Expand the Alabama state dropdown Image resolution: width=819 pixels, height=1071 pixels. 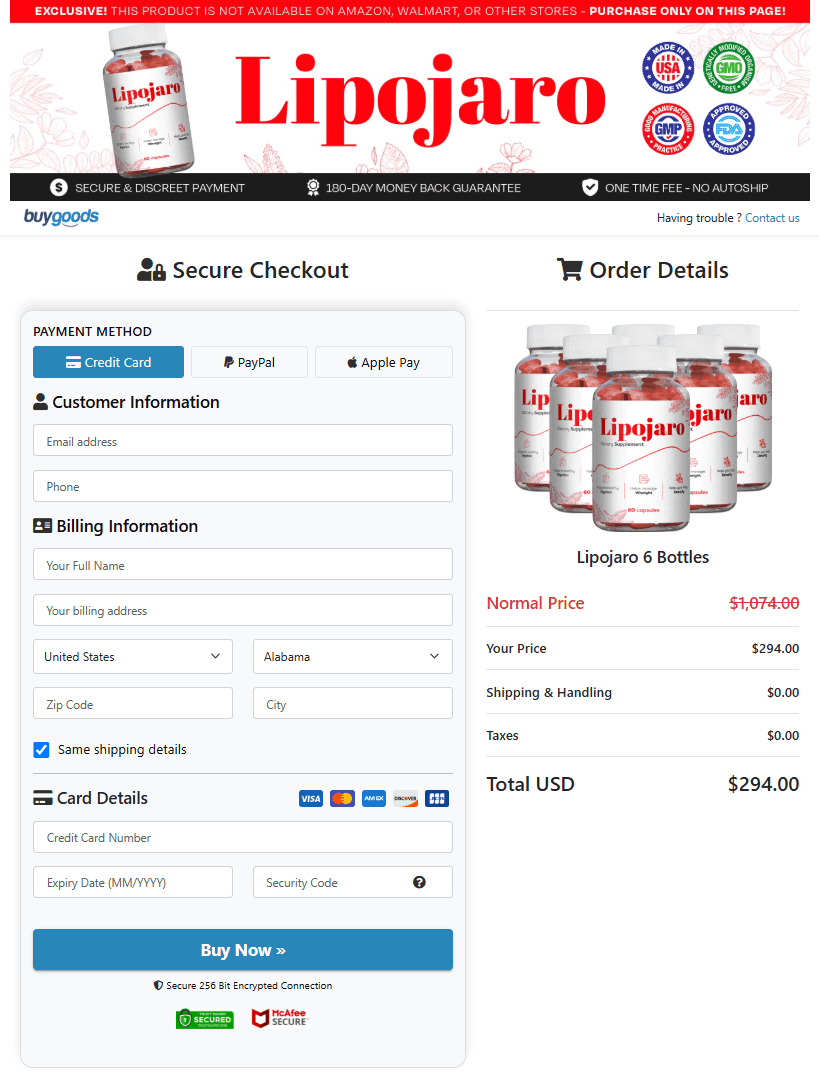[x=352, y=657]
